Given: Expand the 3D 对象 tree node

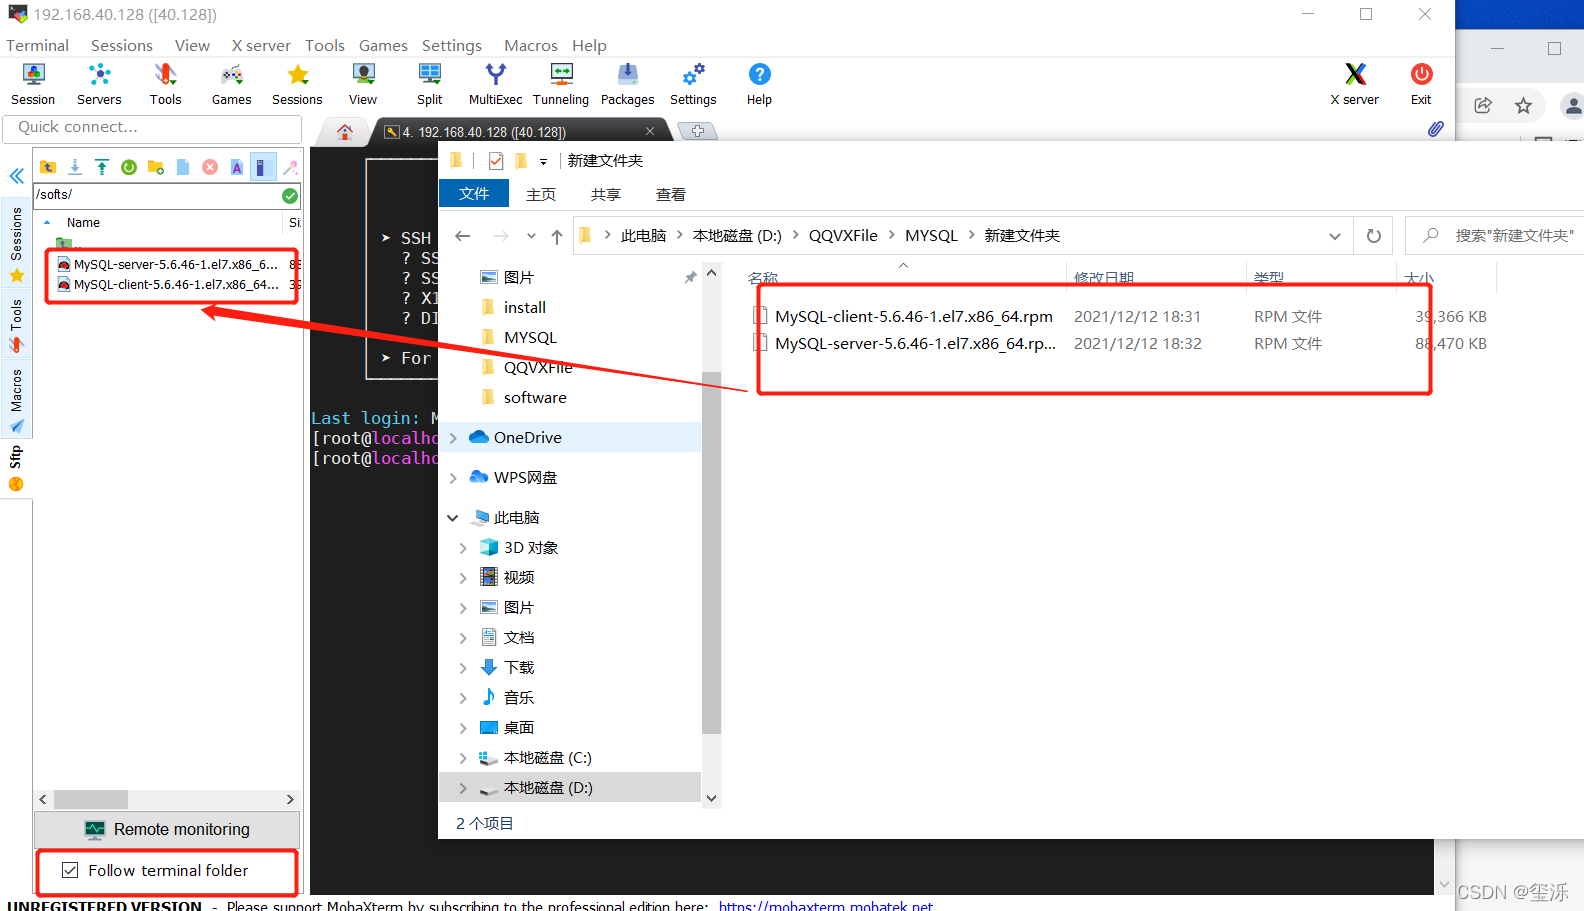Looking at the screenshot, I should pyautogui.click(x=463, y=548).
